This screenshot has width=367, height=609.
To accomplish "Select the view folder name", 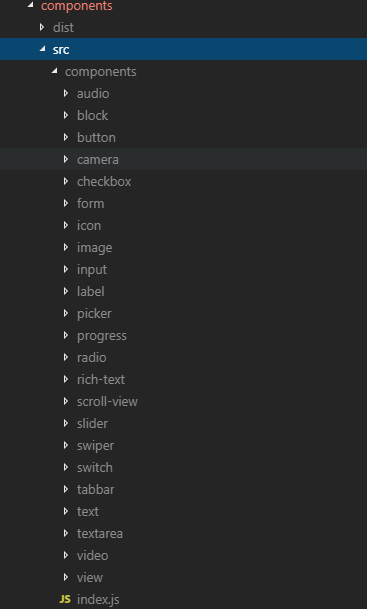I will click(x=90, y=578).
